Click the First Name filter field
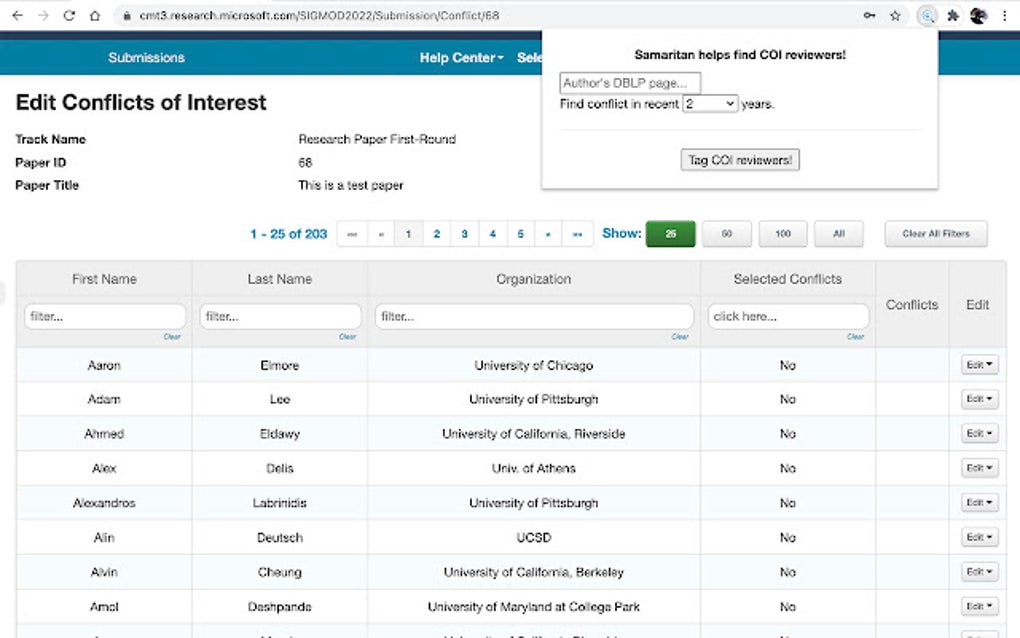The image size is (1020, 638). (x=104, y=314)
